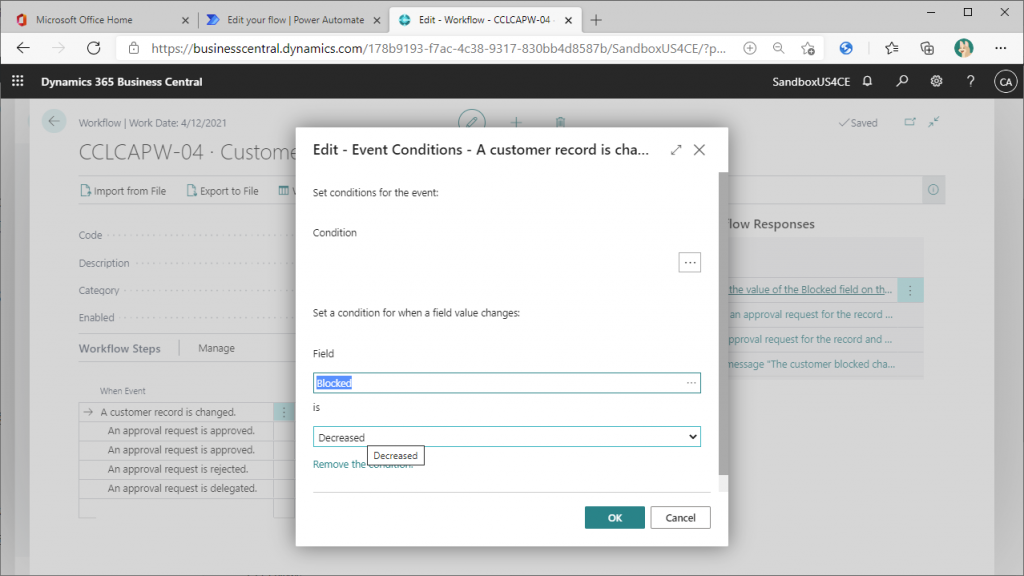Open a new browser tab
The width and height of the screenshot is (1024, 576).
click(x=596, y=20)
